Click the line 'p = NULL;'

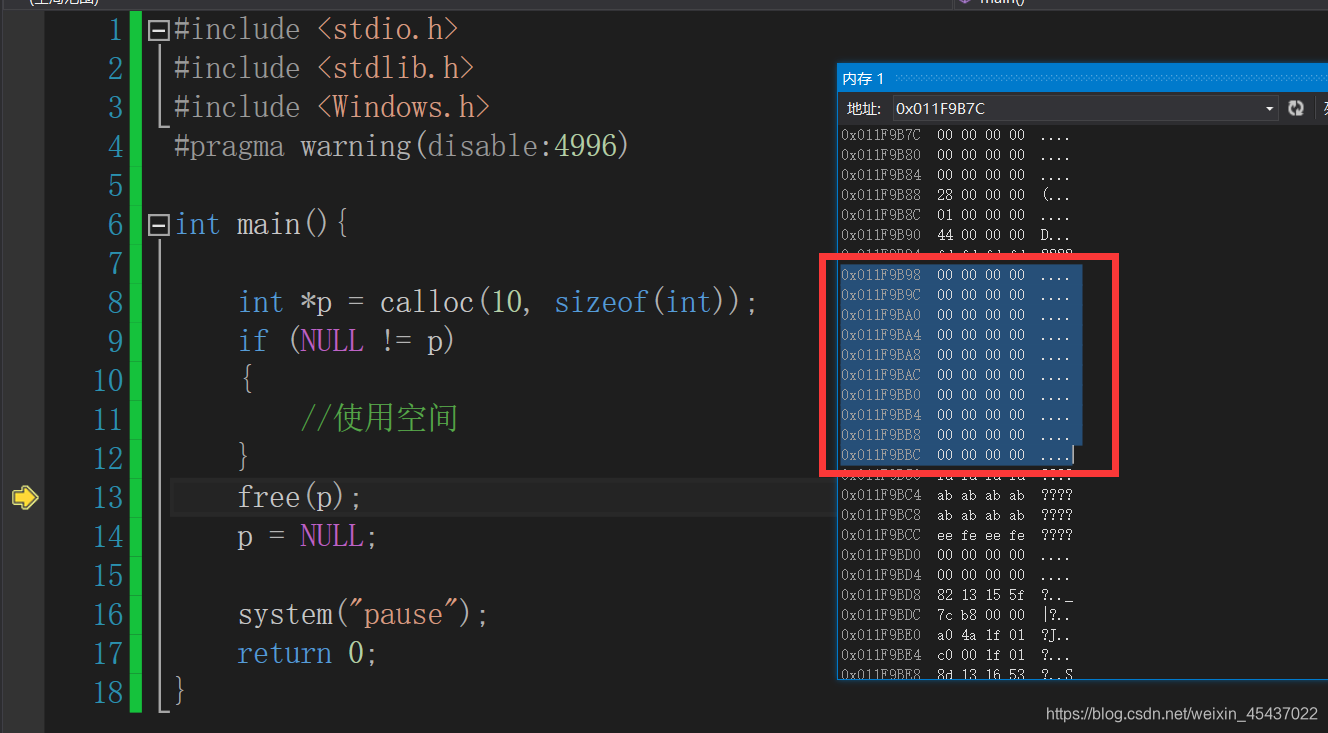307,536
